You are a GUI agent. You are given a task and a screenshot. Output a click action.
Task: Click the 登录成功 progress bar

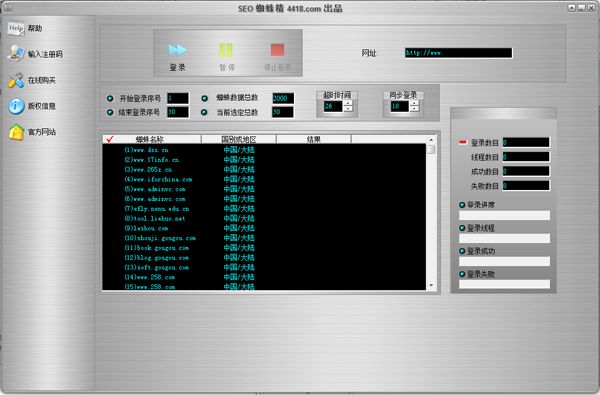504,261
